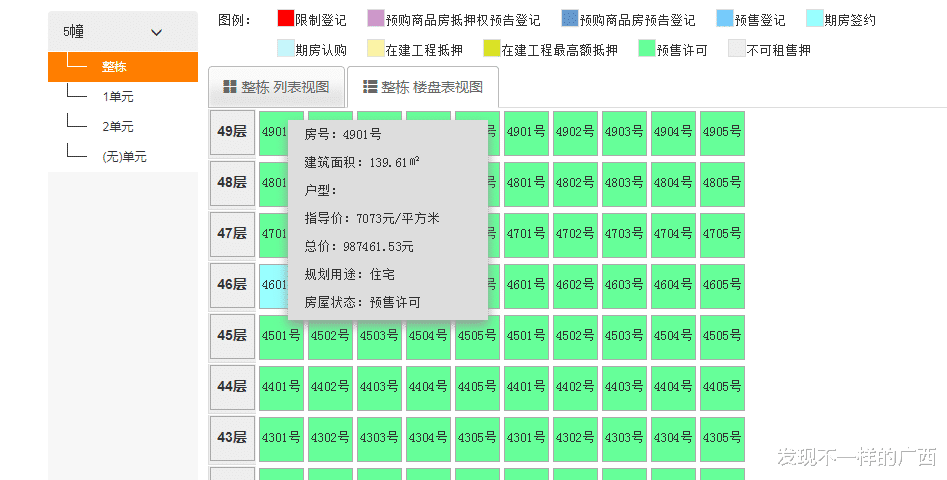Click tooltip text 建筑面积：139.61㎡
947x480 pixels.
[362, 162]
